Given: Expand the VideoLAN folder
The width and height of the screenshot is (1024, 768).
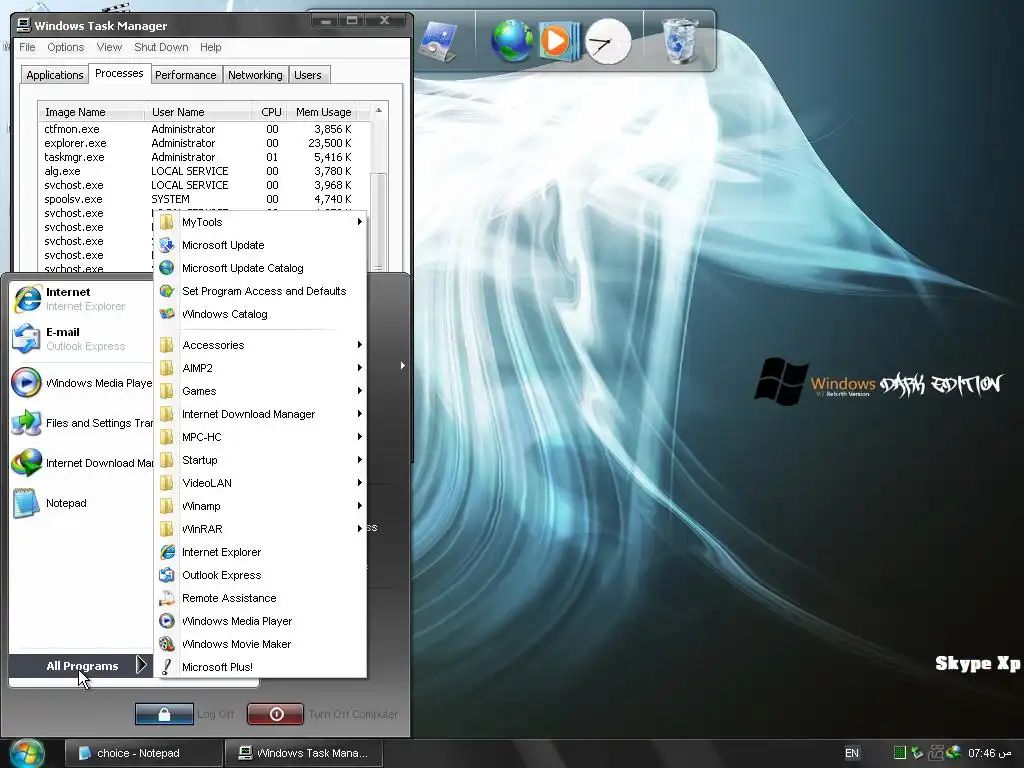Looking at the screenshot, I should pos(261,483).
